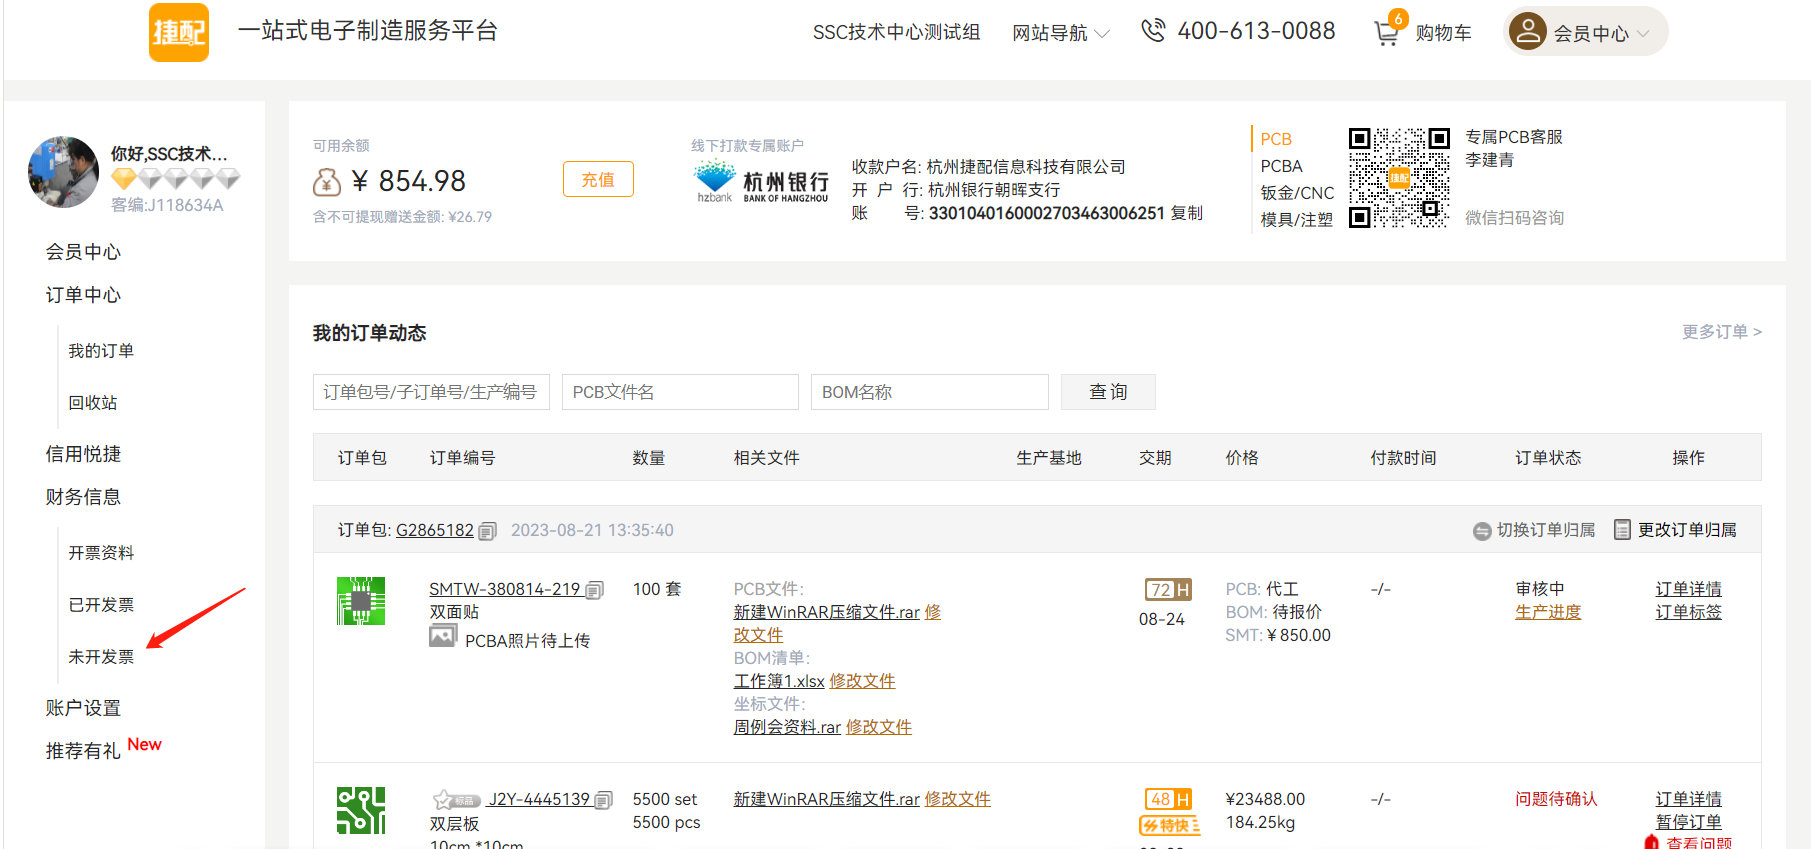Open 更多订单 to see more orders
The height and width of the screenshot is (849, 1811).
click(x=1721, y=332)
